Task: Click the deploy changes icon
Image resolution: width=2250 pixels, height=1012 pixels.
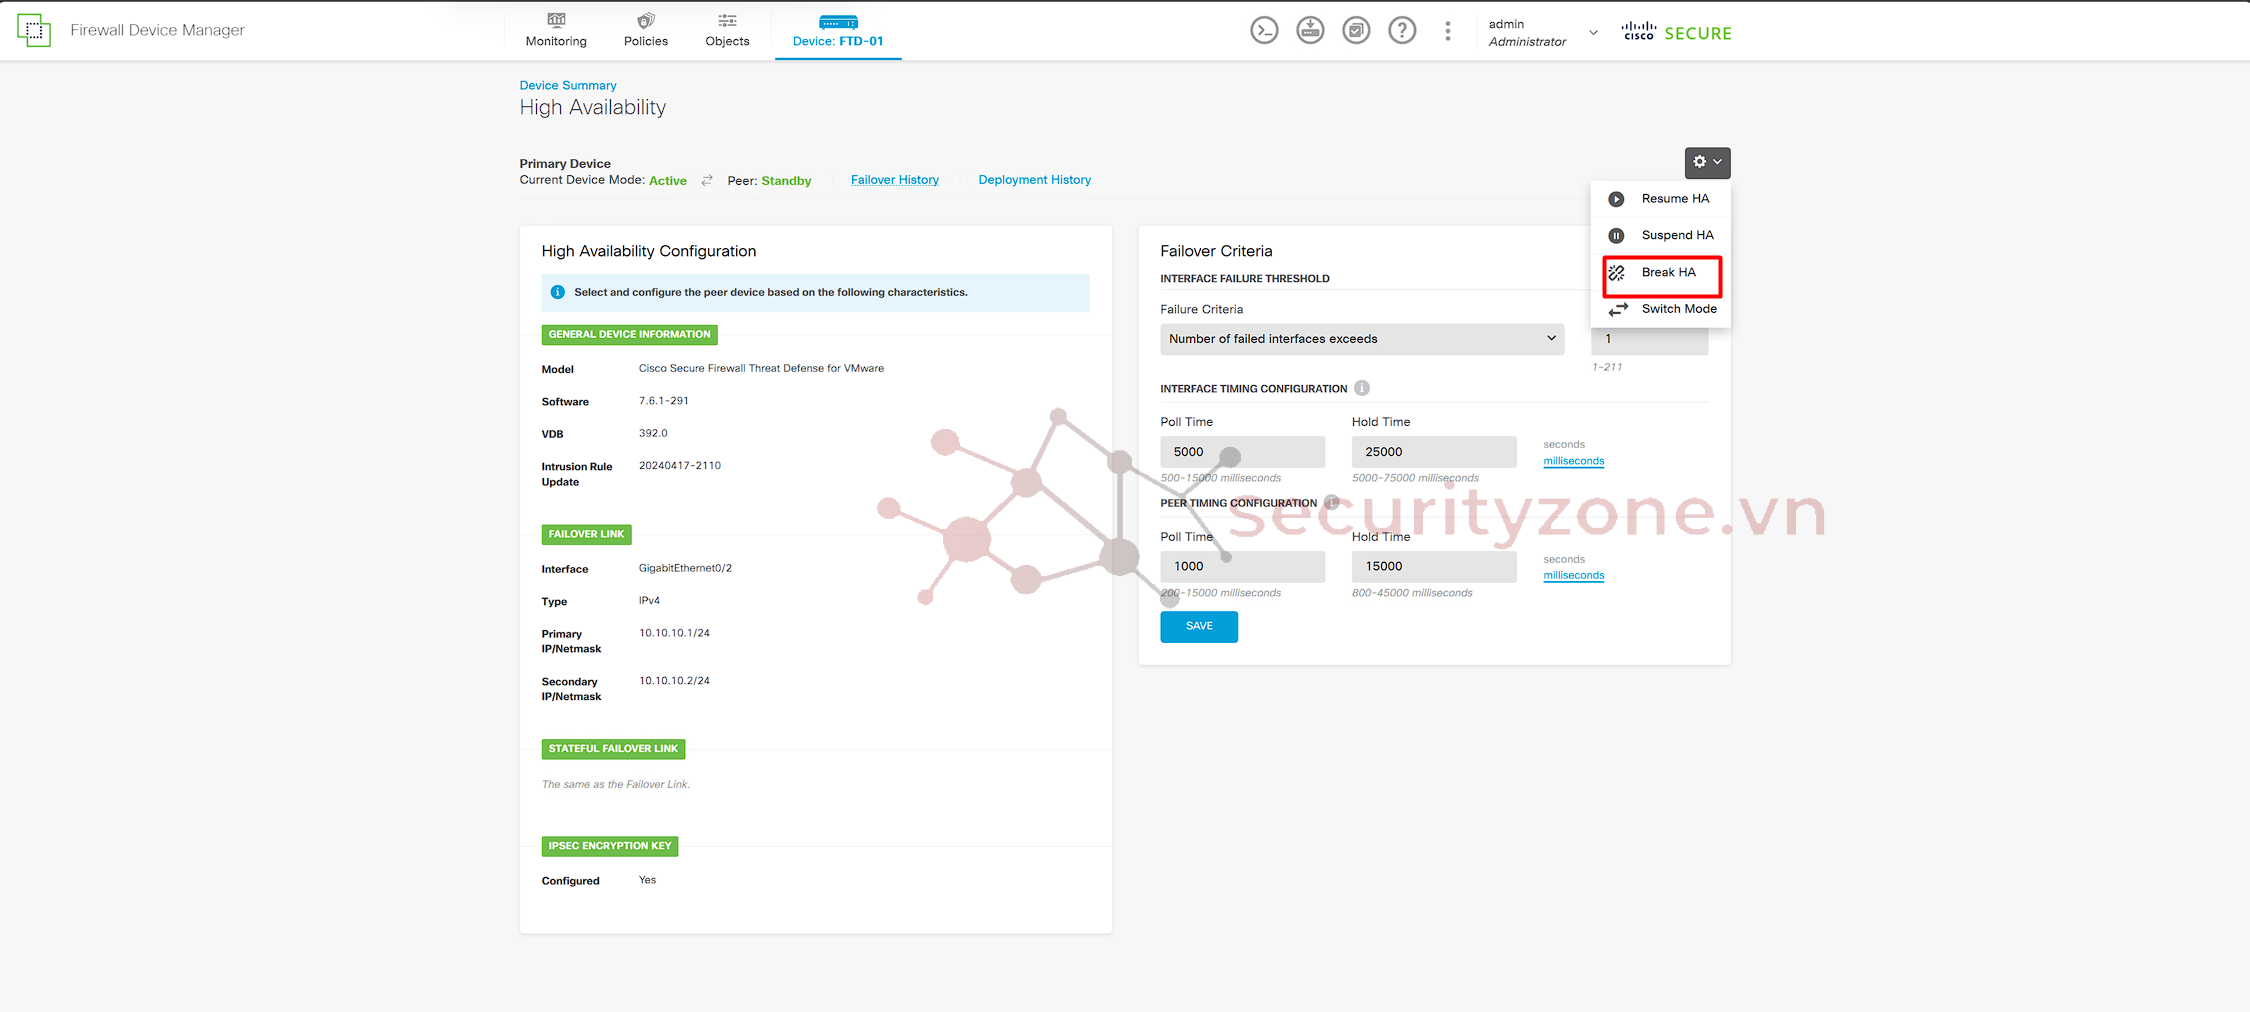Action: 1310,31
